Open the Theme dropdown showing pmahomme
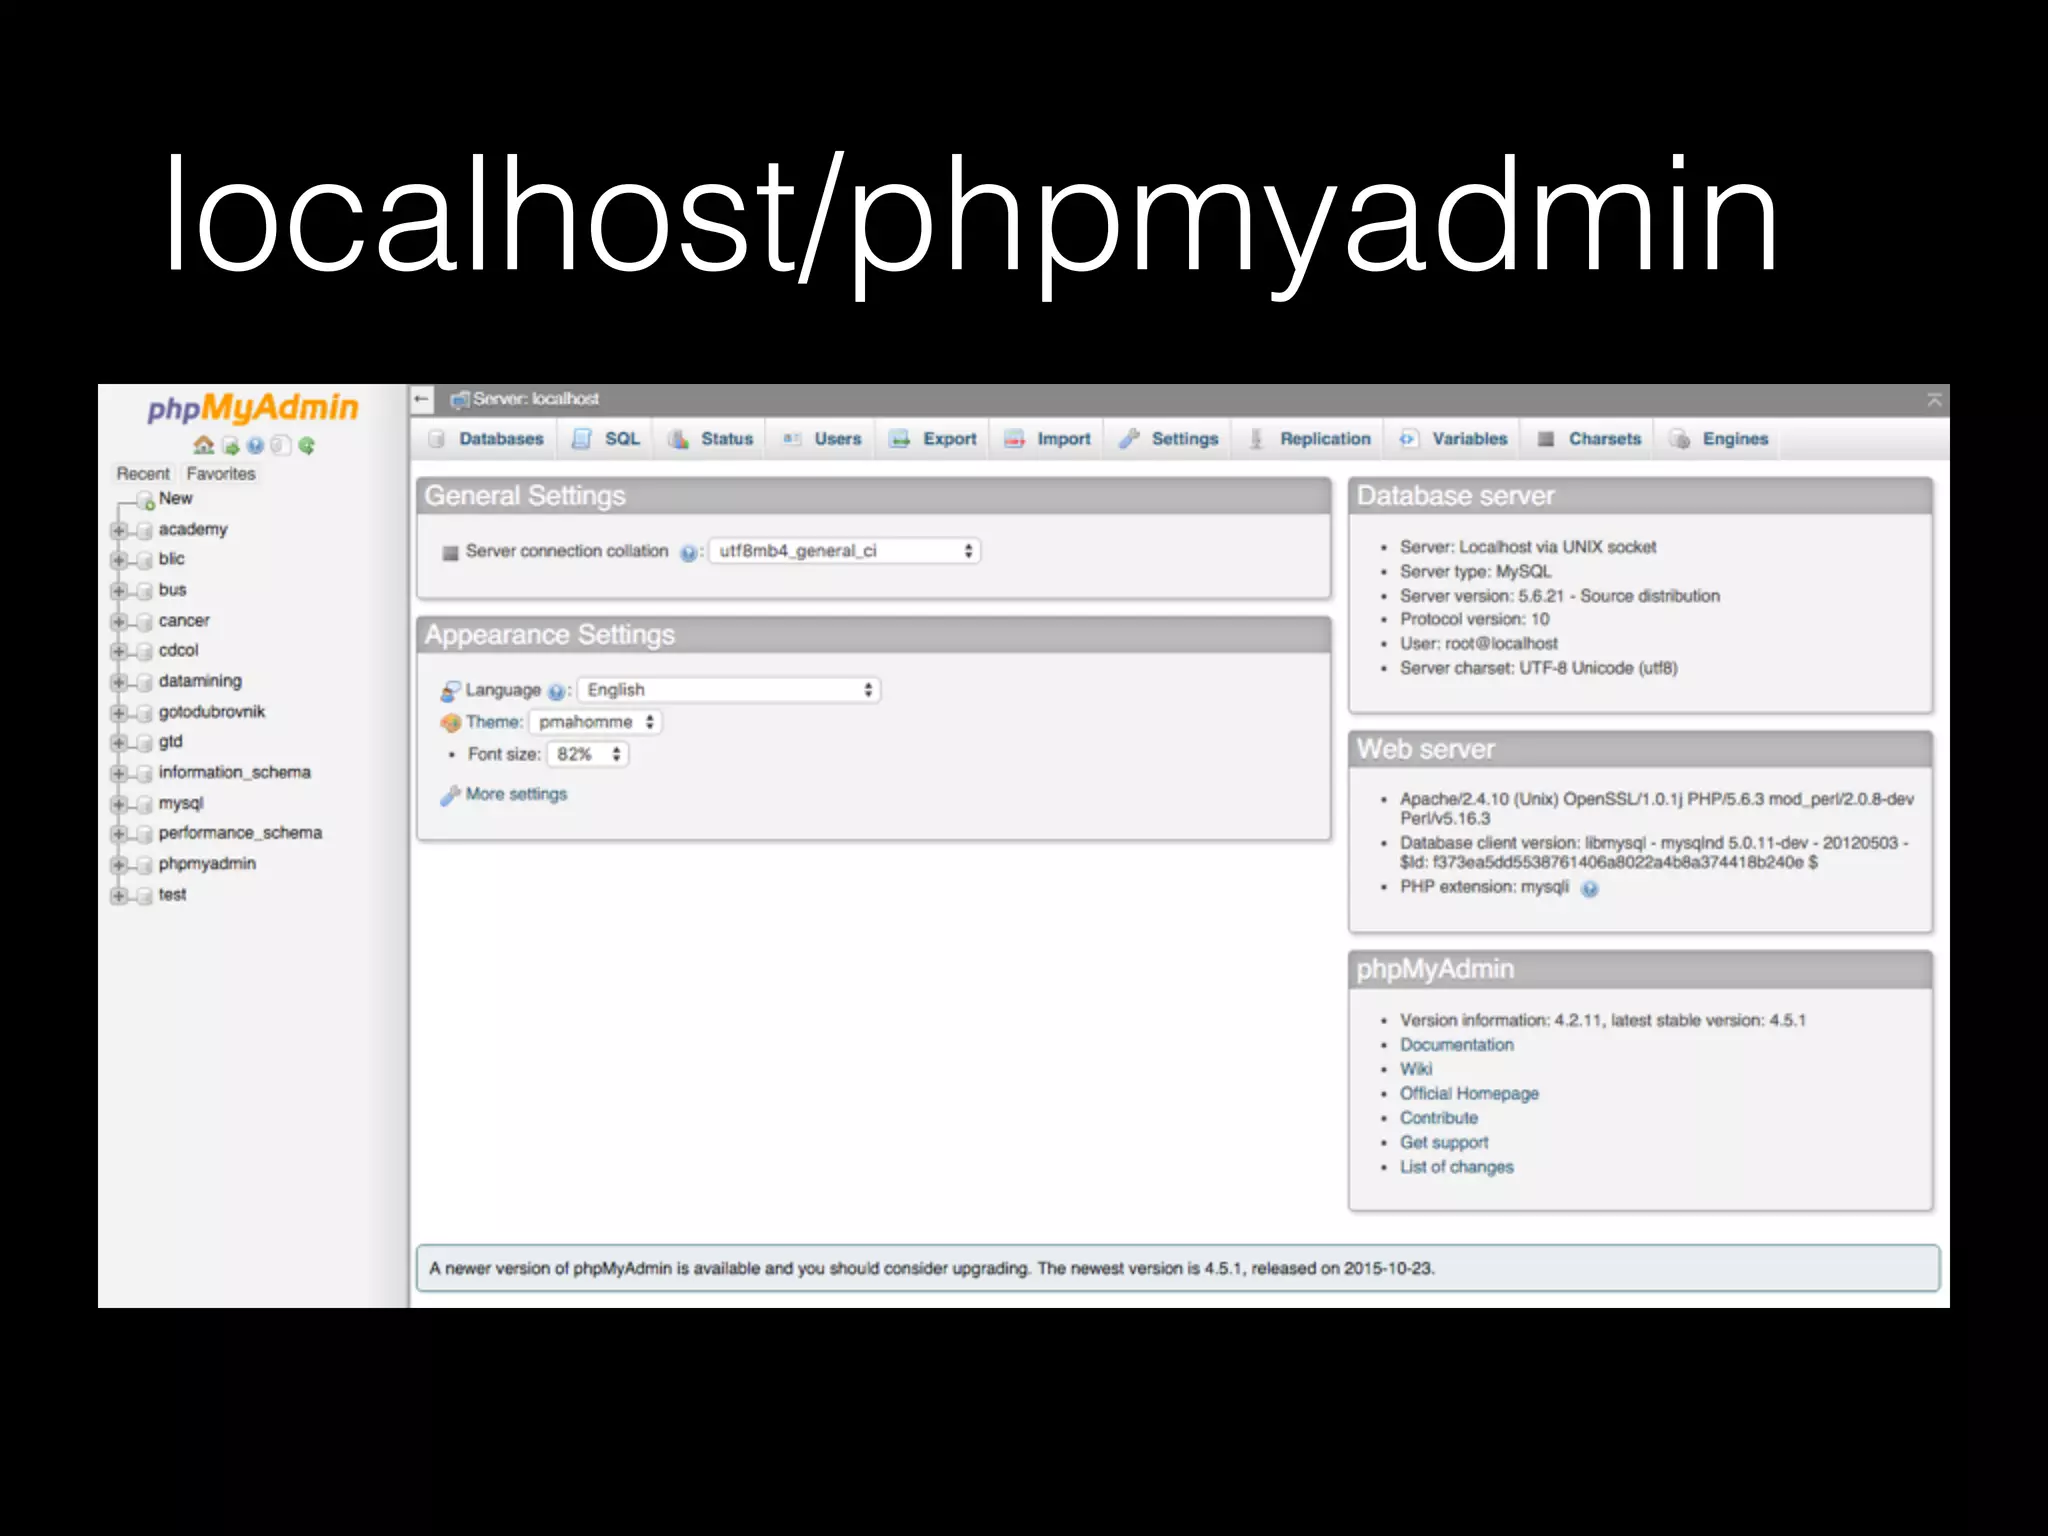This screenshot has height=1536, width=2048. pos(596,722)
